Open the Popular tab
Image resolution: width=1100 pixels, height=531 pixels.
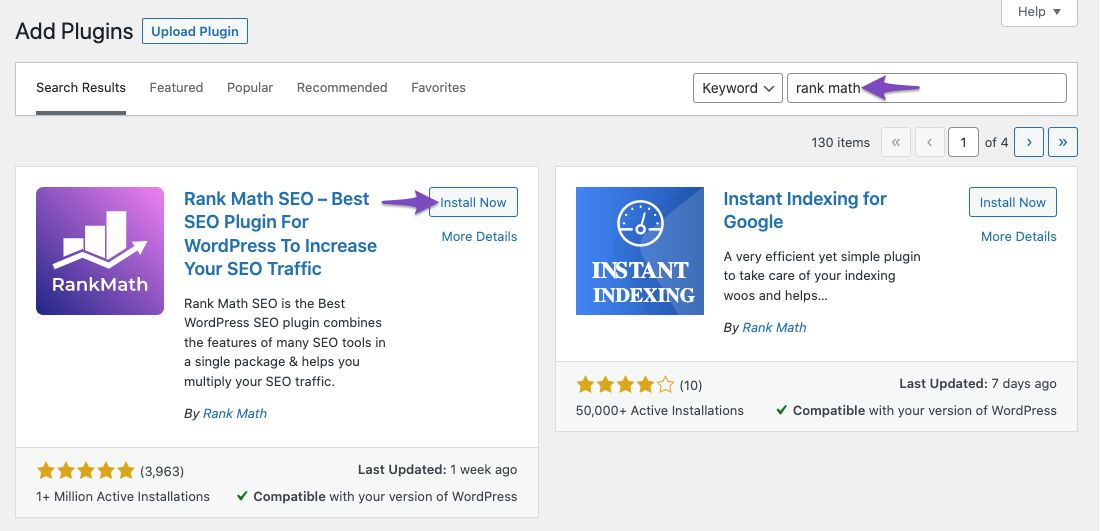pos(250,88)
